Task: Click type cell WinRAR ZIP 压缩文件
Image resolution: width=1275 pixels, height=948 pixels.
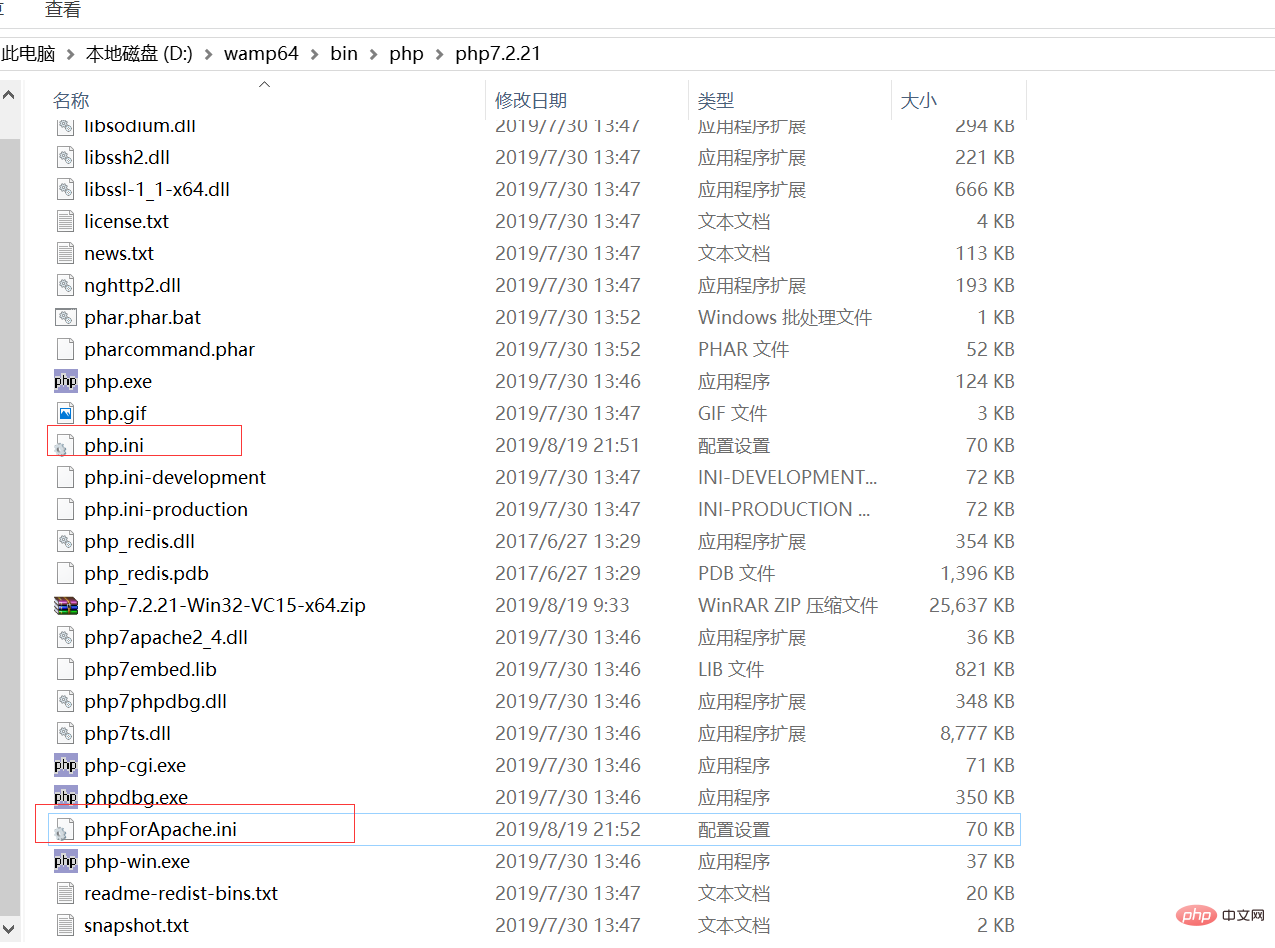Action: pos(788,605)
